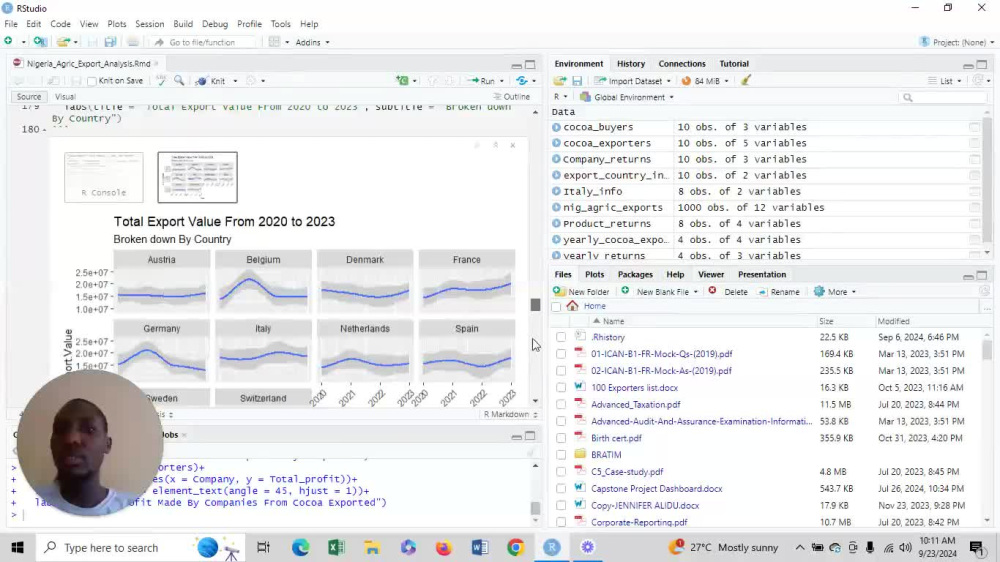This screenshot has height=562, width=1000.
Task: Switch to the History tab
Action: click(x=630, y=64)
